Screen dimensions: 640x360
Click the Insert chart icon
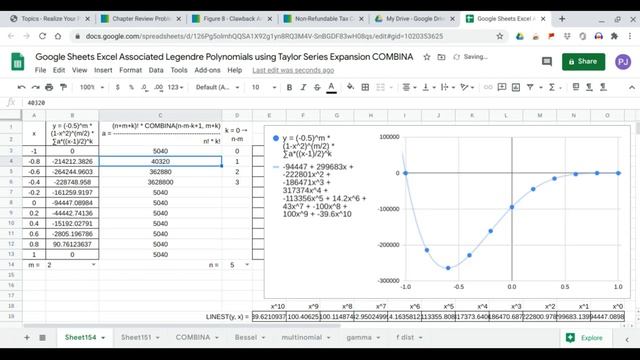[516, 87]
